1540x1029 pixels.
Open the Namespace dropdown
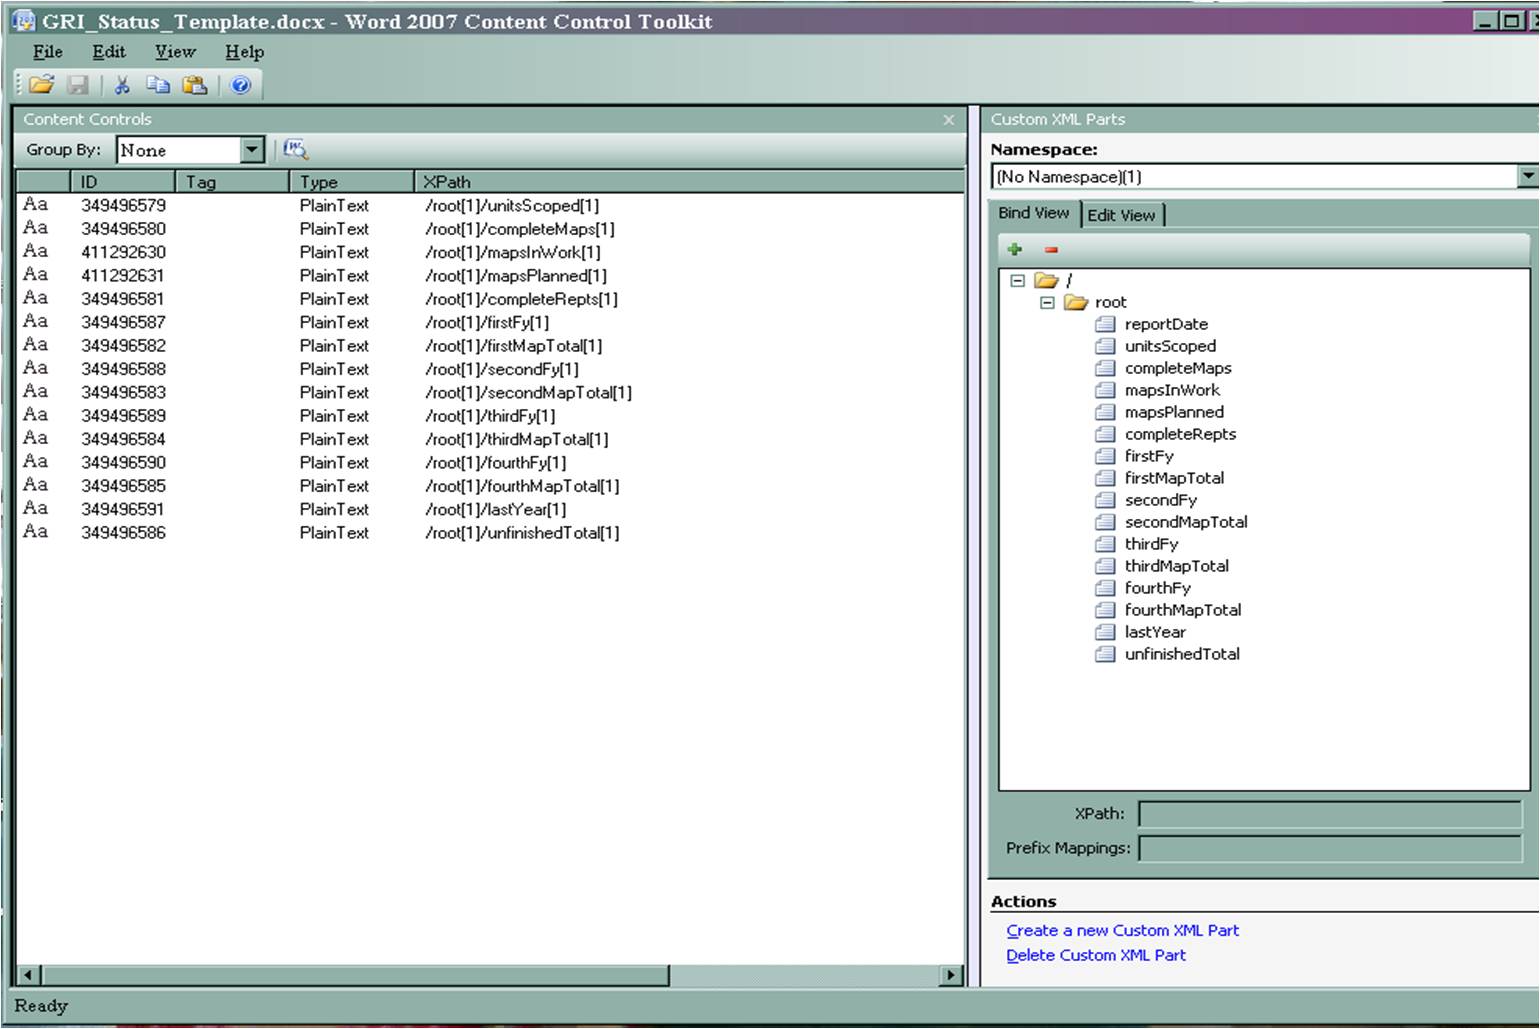click(1528, 177)
